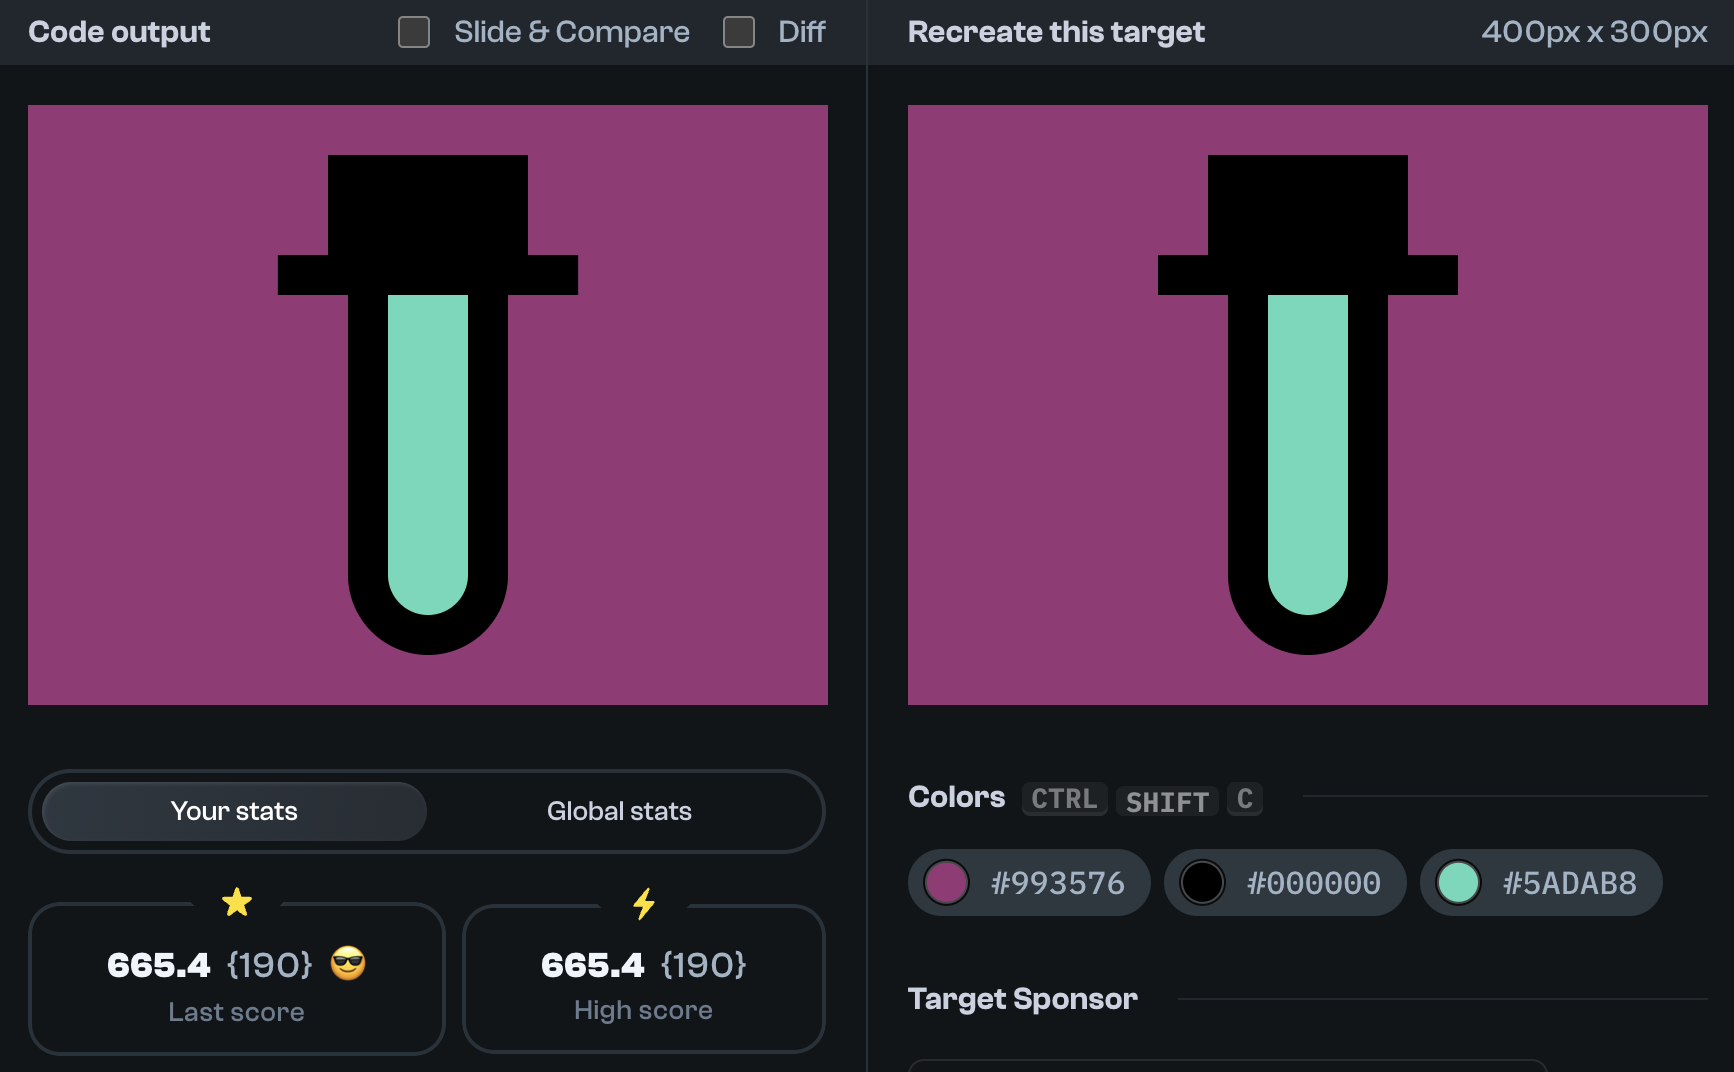Click the High score label
1734x1072 pixels.
(643, 1010)
